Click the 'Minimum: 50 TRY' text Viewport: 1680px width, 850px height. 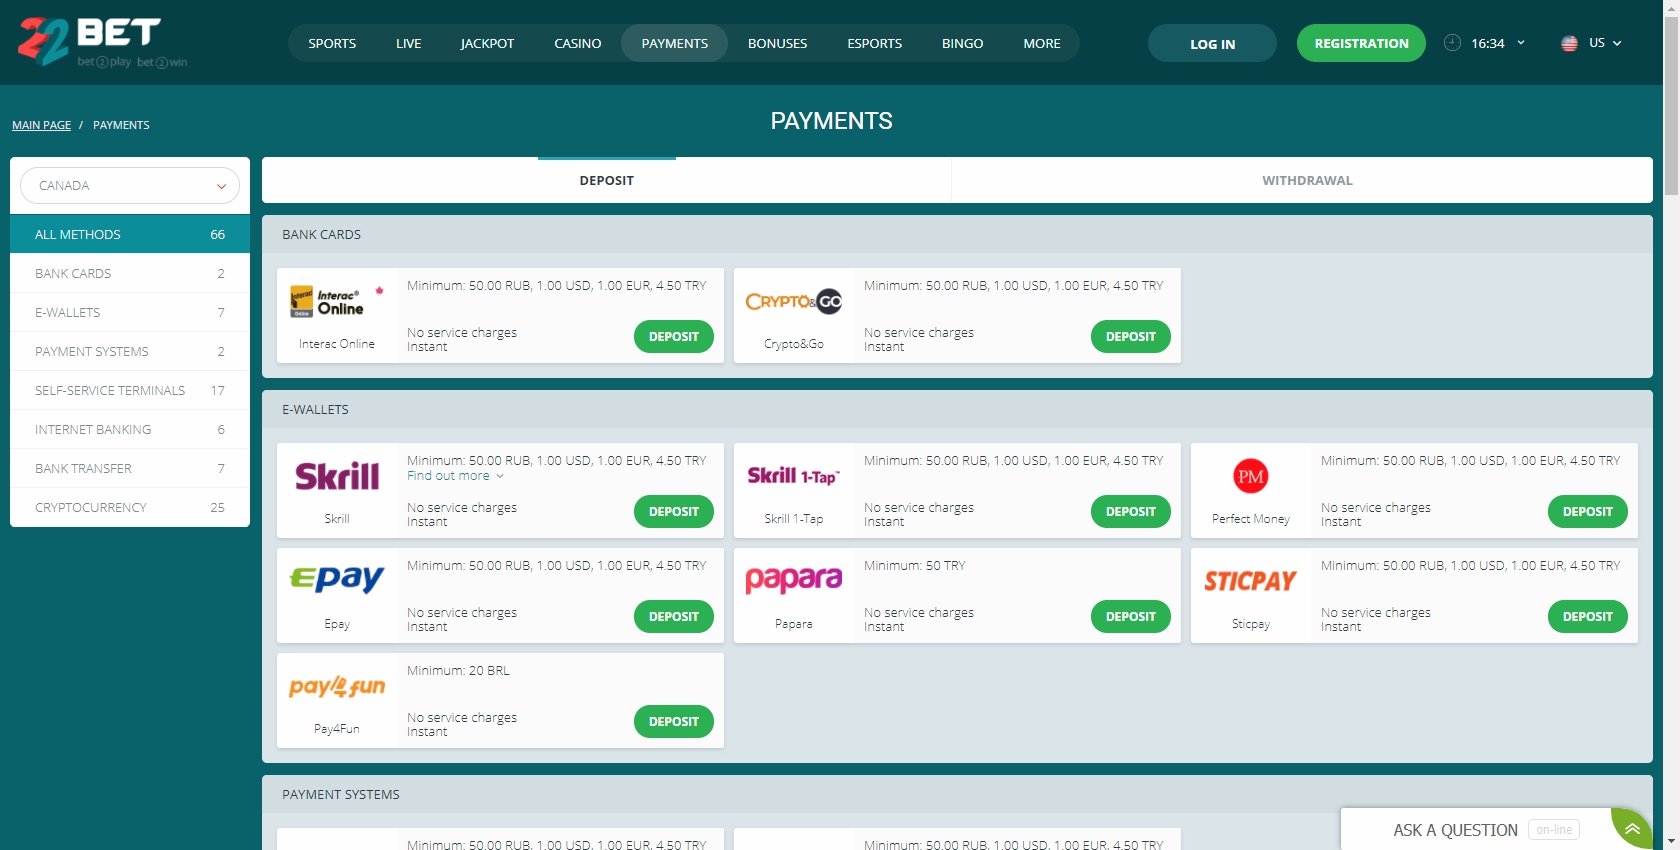[x=915, y=565]
